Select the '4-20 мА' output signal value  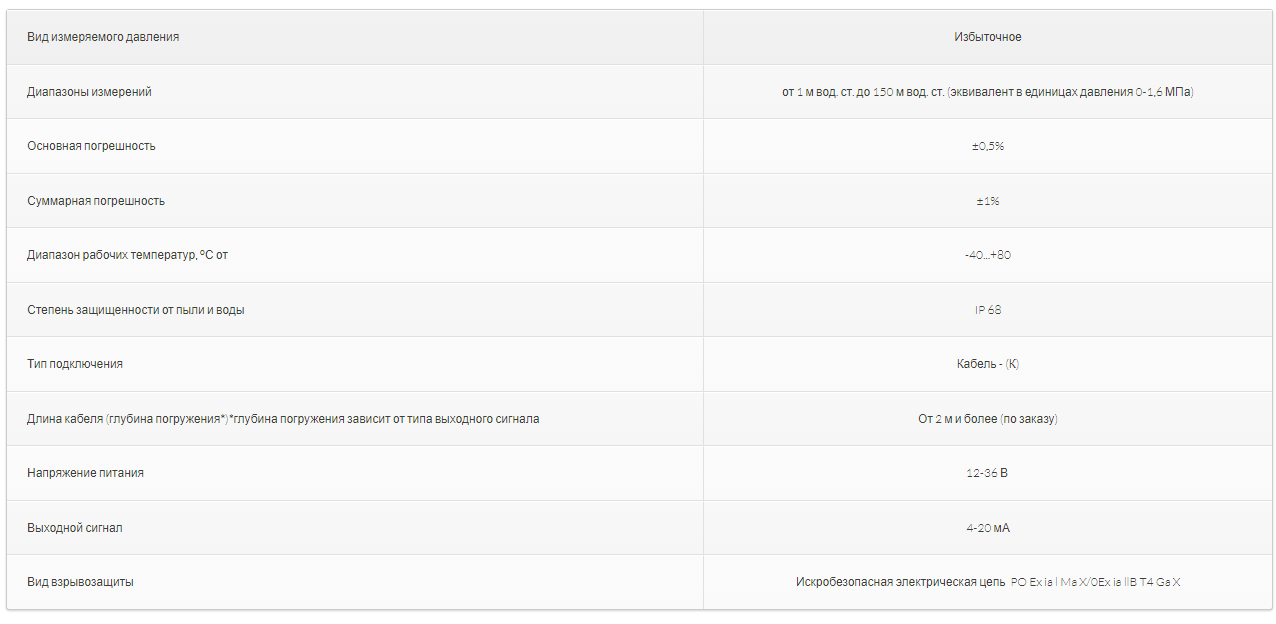tap(987, 528)
